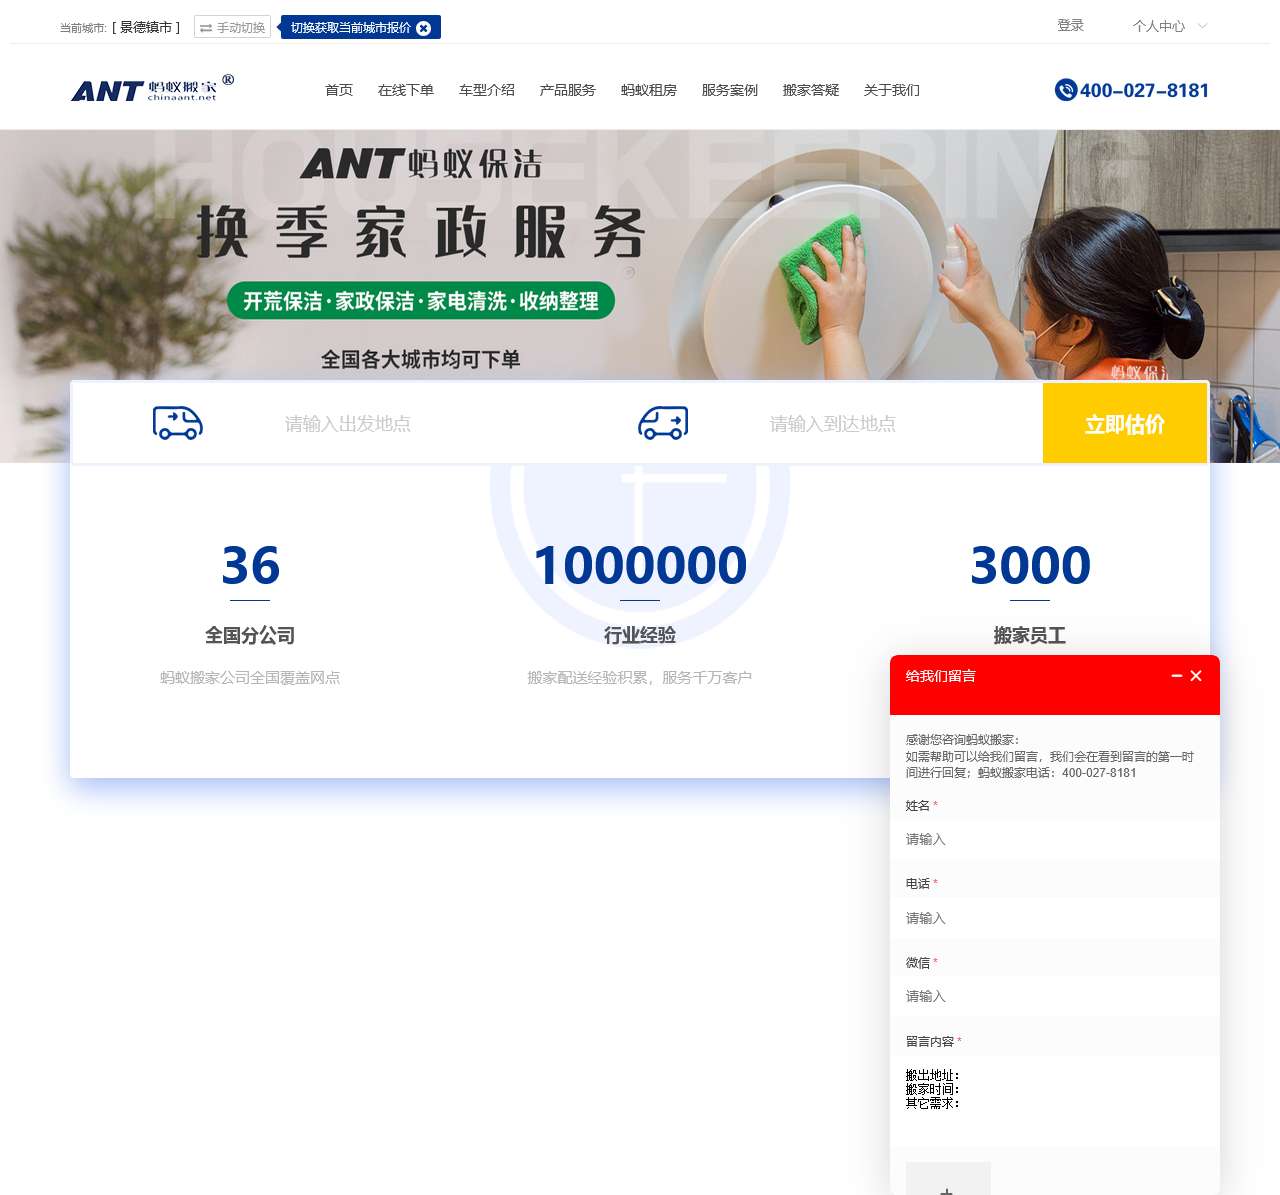Click the 全国各大城市均可下单 banner text

point(421,359)
